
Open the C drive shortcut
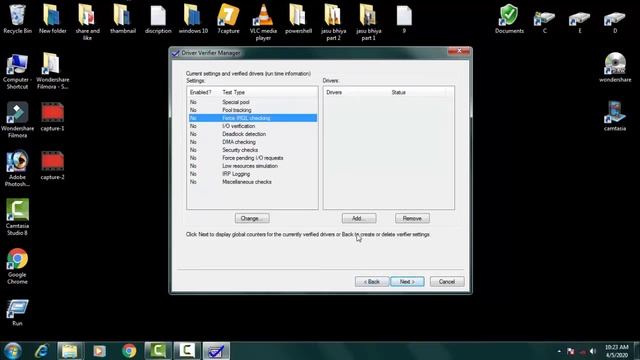point(544,21)
